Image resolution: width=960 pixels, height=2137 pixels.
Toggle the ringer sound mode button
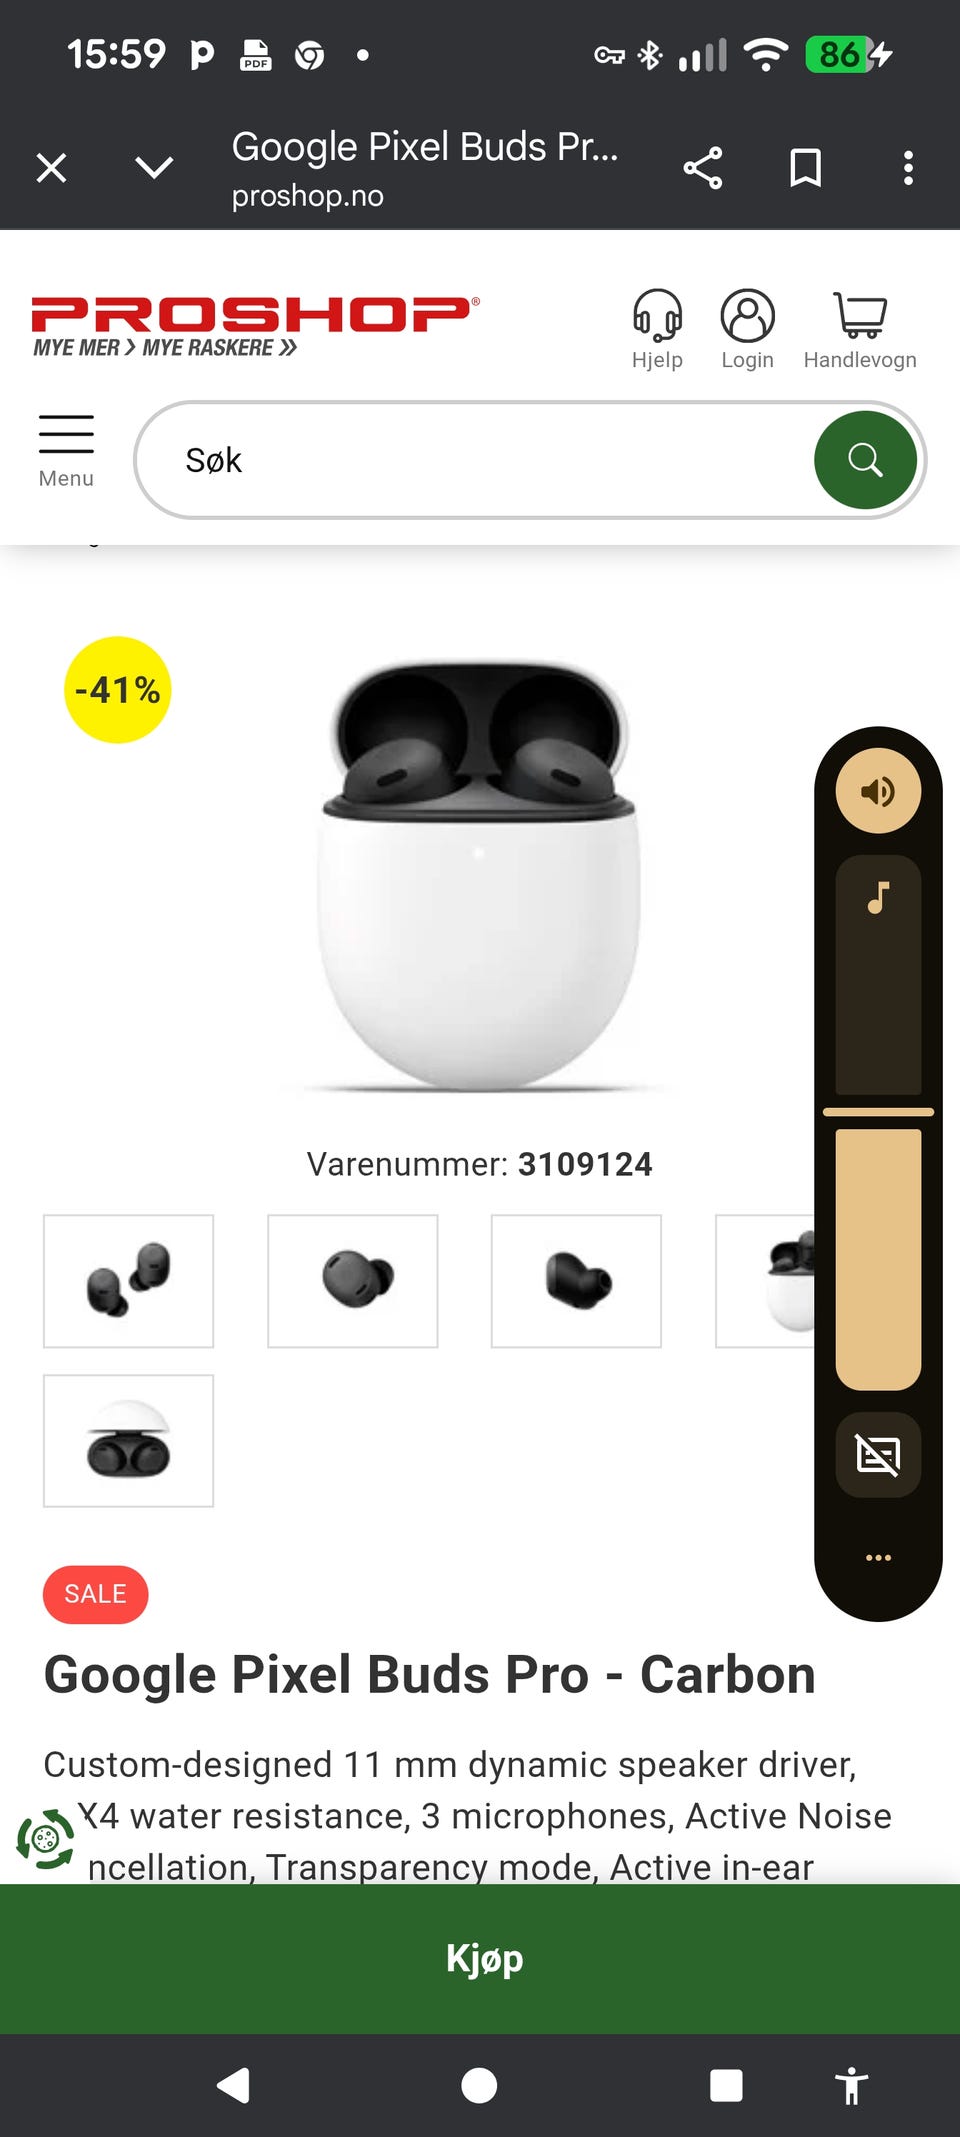coord(878,791)
